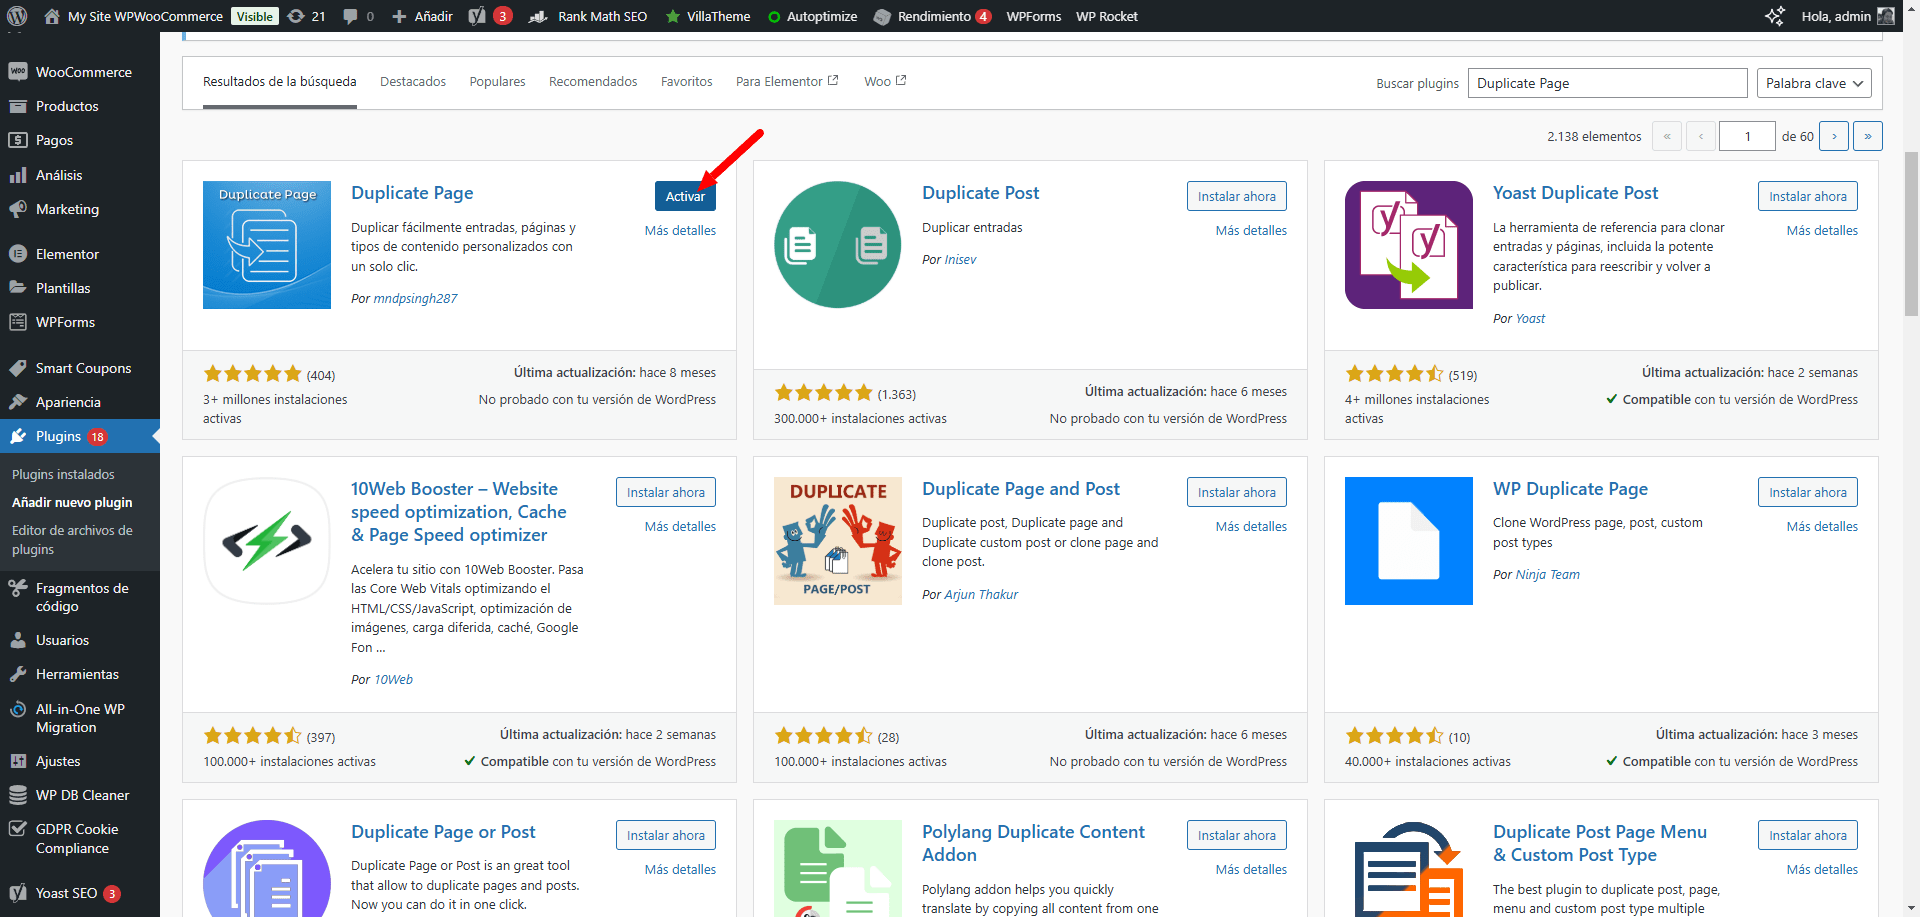Image resolution: width=1920 pixels, height=917 pixels.
Task: Click the Duplicate Page plugin thumbnail
Action: [267, 245]
